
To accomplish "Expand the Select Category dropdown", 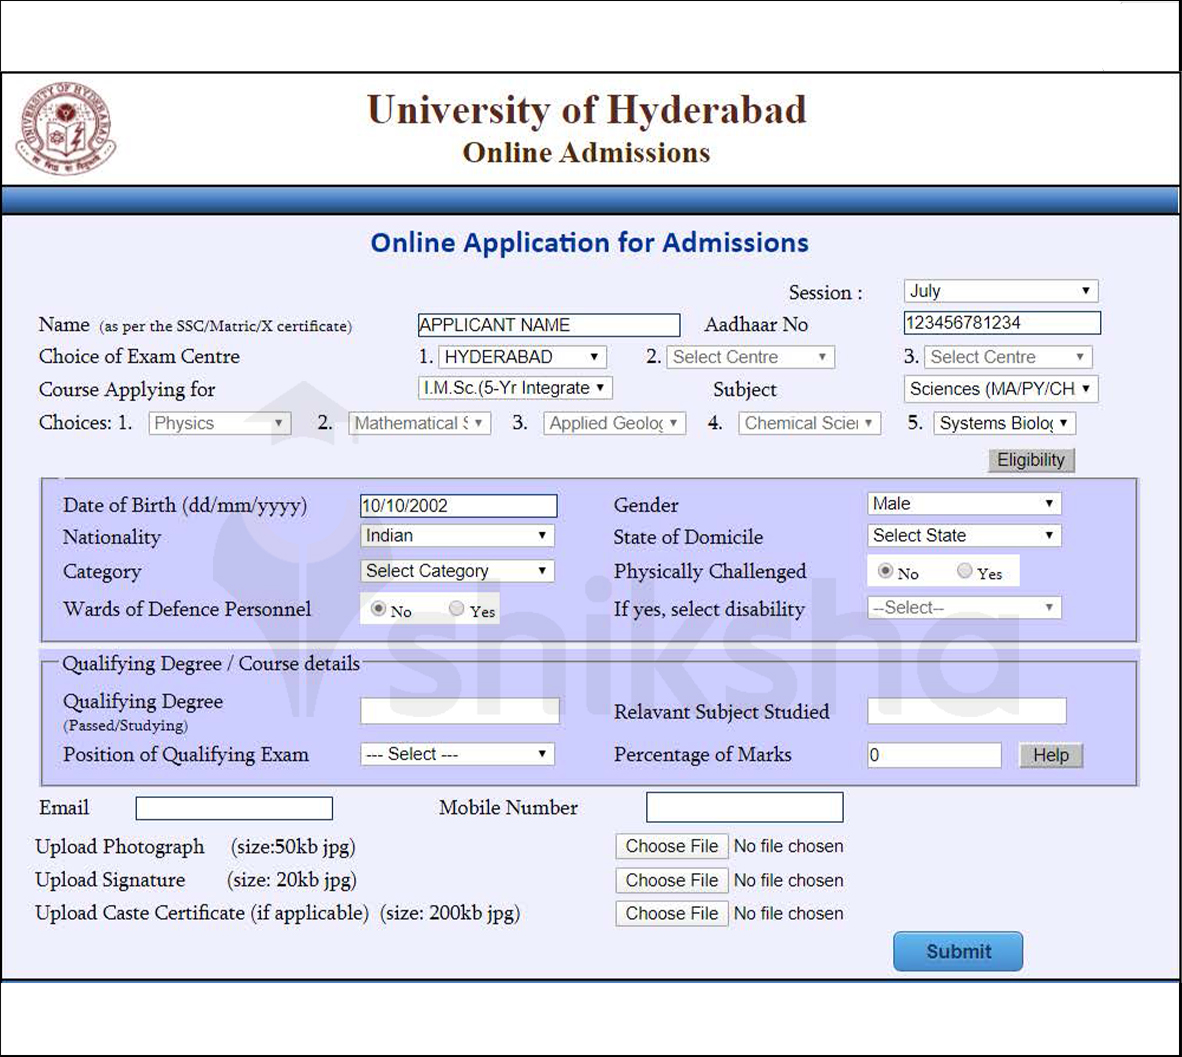I will click(457, 571).
